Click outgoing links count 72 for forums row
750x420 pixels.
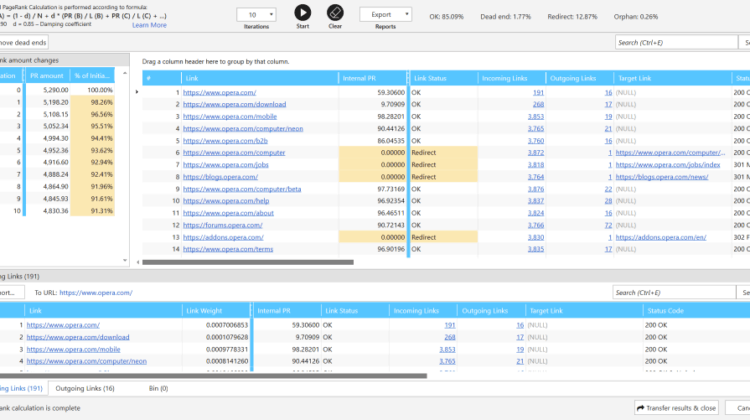pyautogui.click(x=608, y=225)
